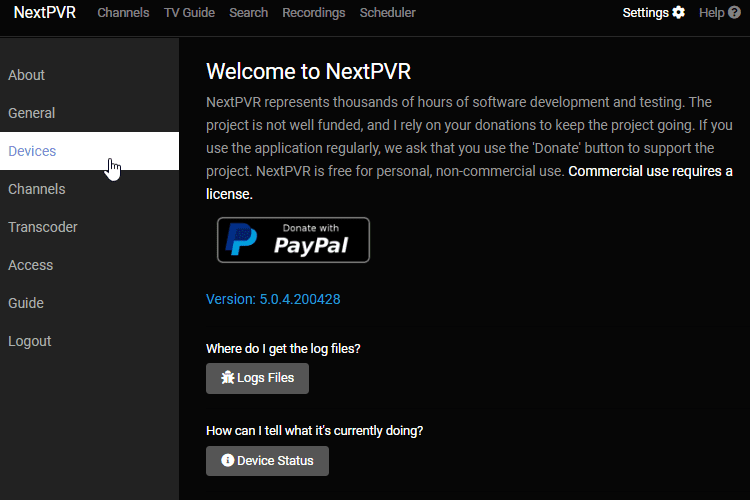
Task: Click Logout in the settings sidebar
Action: pyautogui.click(x=89, y=341)
